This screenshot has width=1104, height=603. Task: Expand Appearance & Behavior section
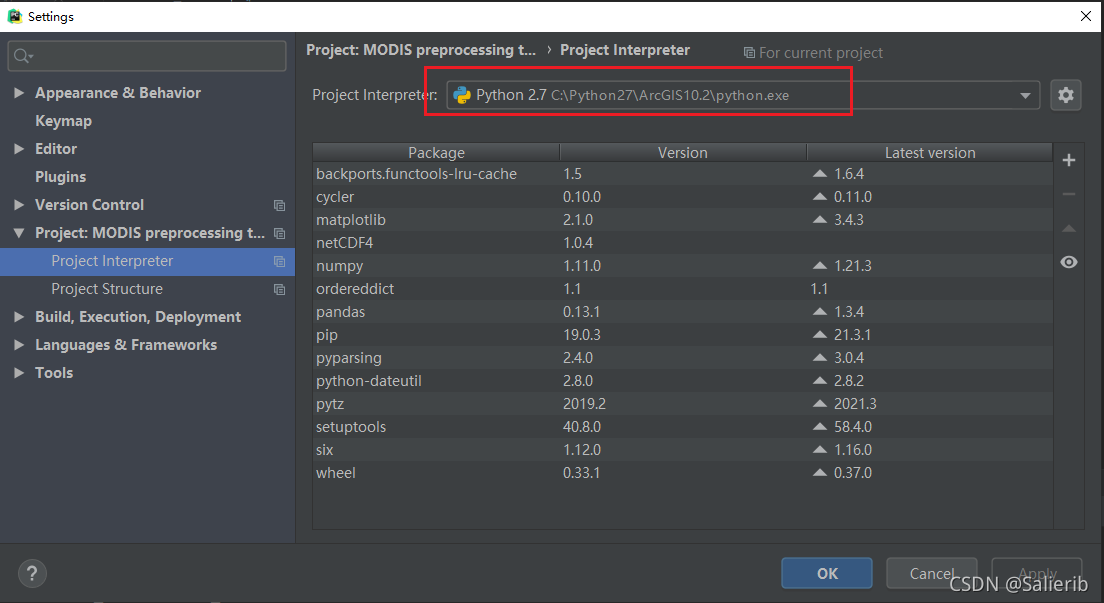pos(19,93)
